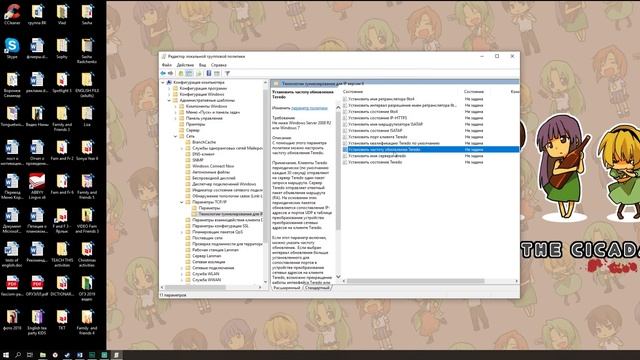Click the Forward arrow toolbar icon
Viewport: 640px width, 360px height.
coord(171,73)
